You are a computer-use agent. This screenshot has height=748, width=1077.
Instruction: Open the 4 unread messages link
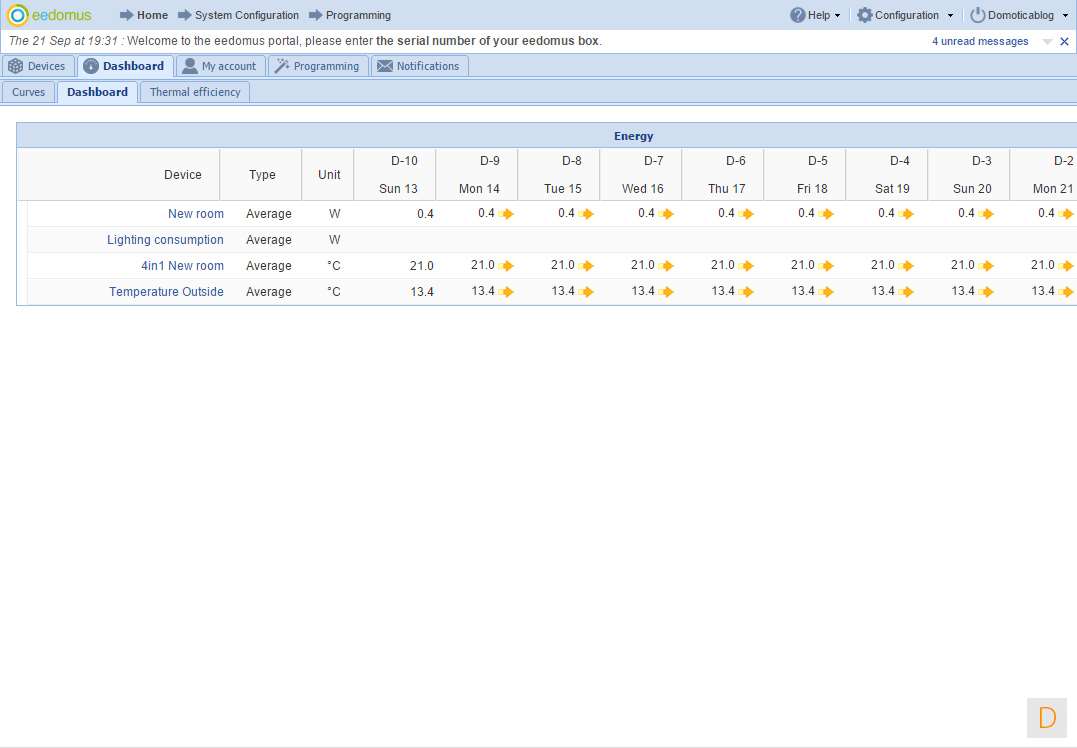(x=980, y=42)
